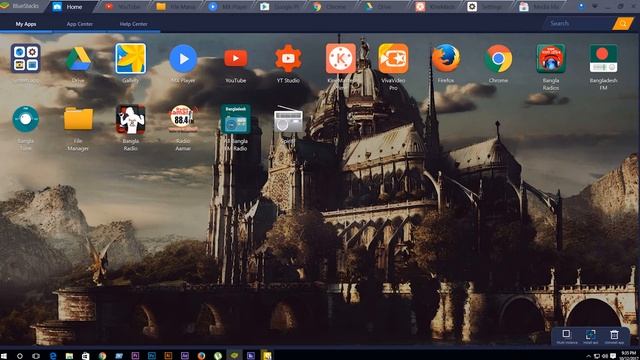The image size is (640, 360).
Task: Launch the VivaVideo Pro app
Action: click(x=393, y=58)
